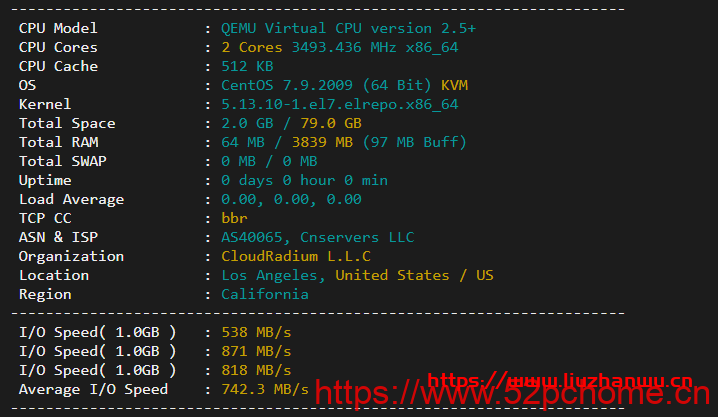Select the CPU Cores value line
This screenshot has width=718, height=417.
[x=340, y=48]
